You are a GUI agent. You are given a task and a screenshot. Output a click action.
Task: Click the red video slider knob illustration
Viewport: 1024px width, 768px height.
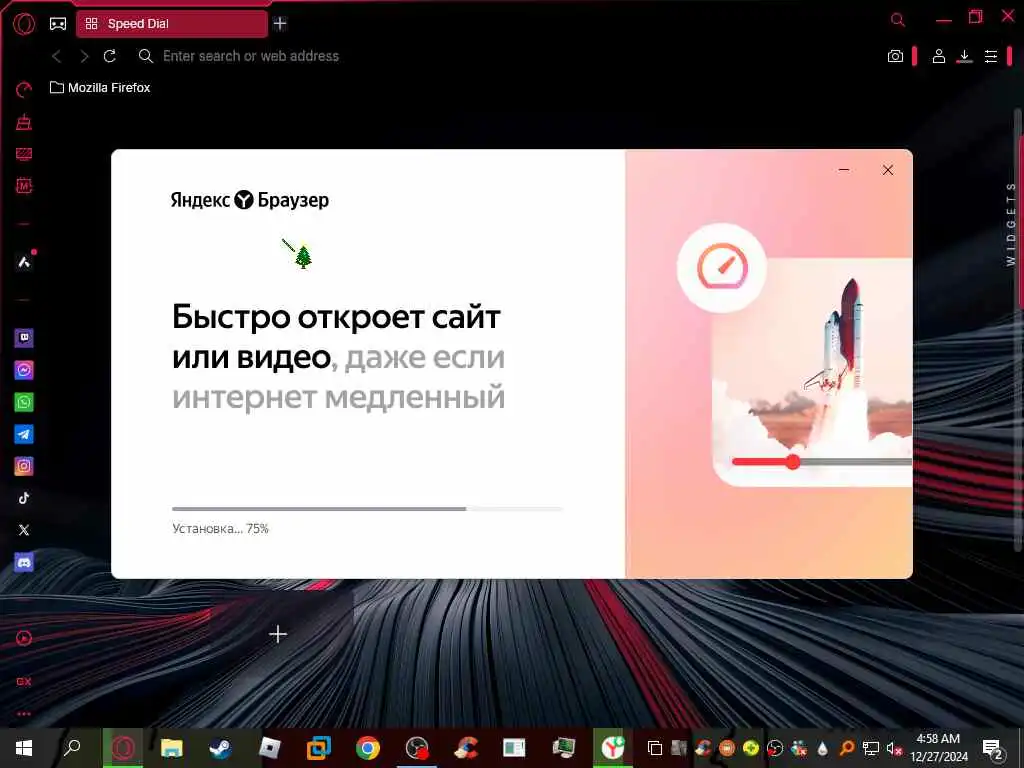coord(793,462)
